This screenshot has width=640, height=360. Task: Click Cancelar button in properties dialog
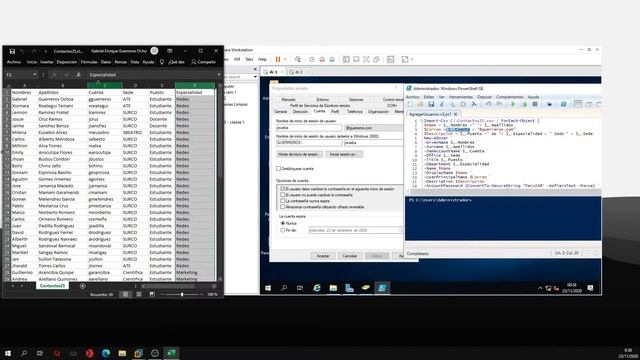coord(350,256)
